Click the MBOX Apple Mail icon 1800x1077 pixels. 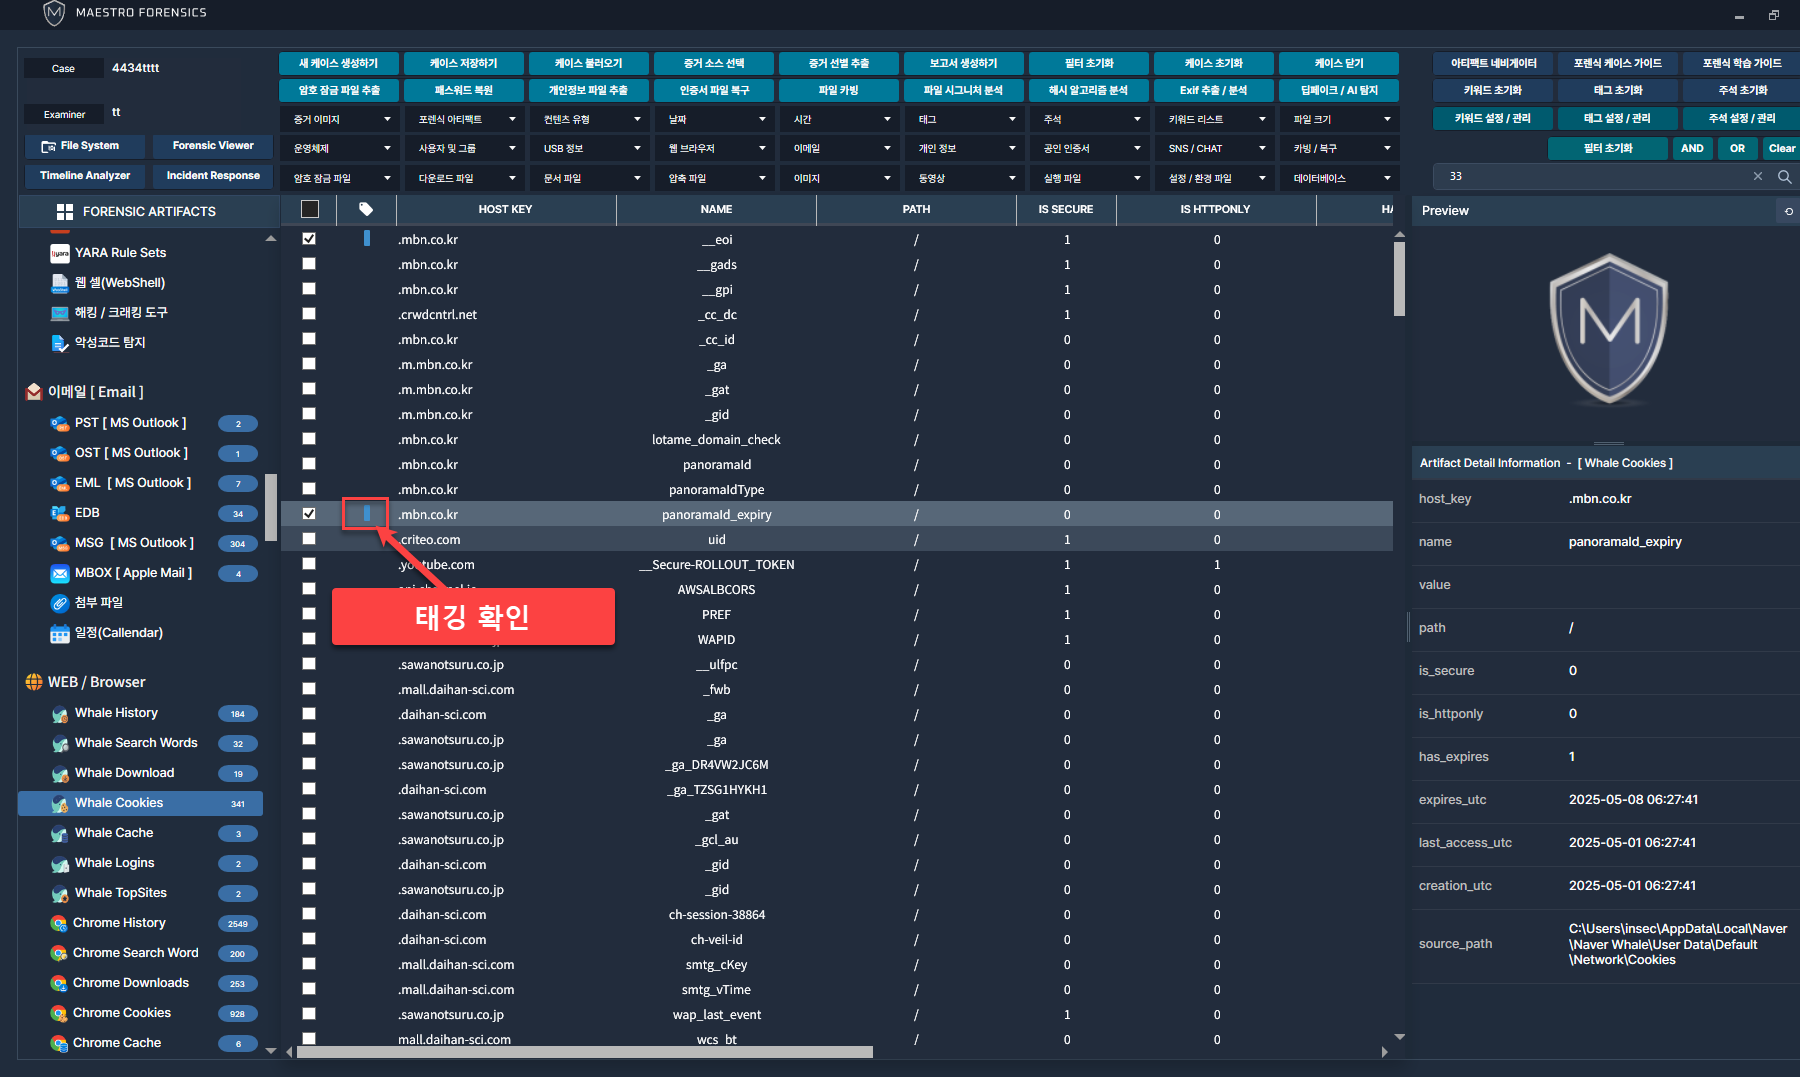coord(60,573)
